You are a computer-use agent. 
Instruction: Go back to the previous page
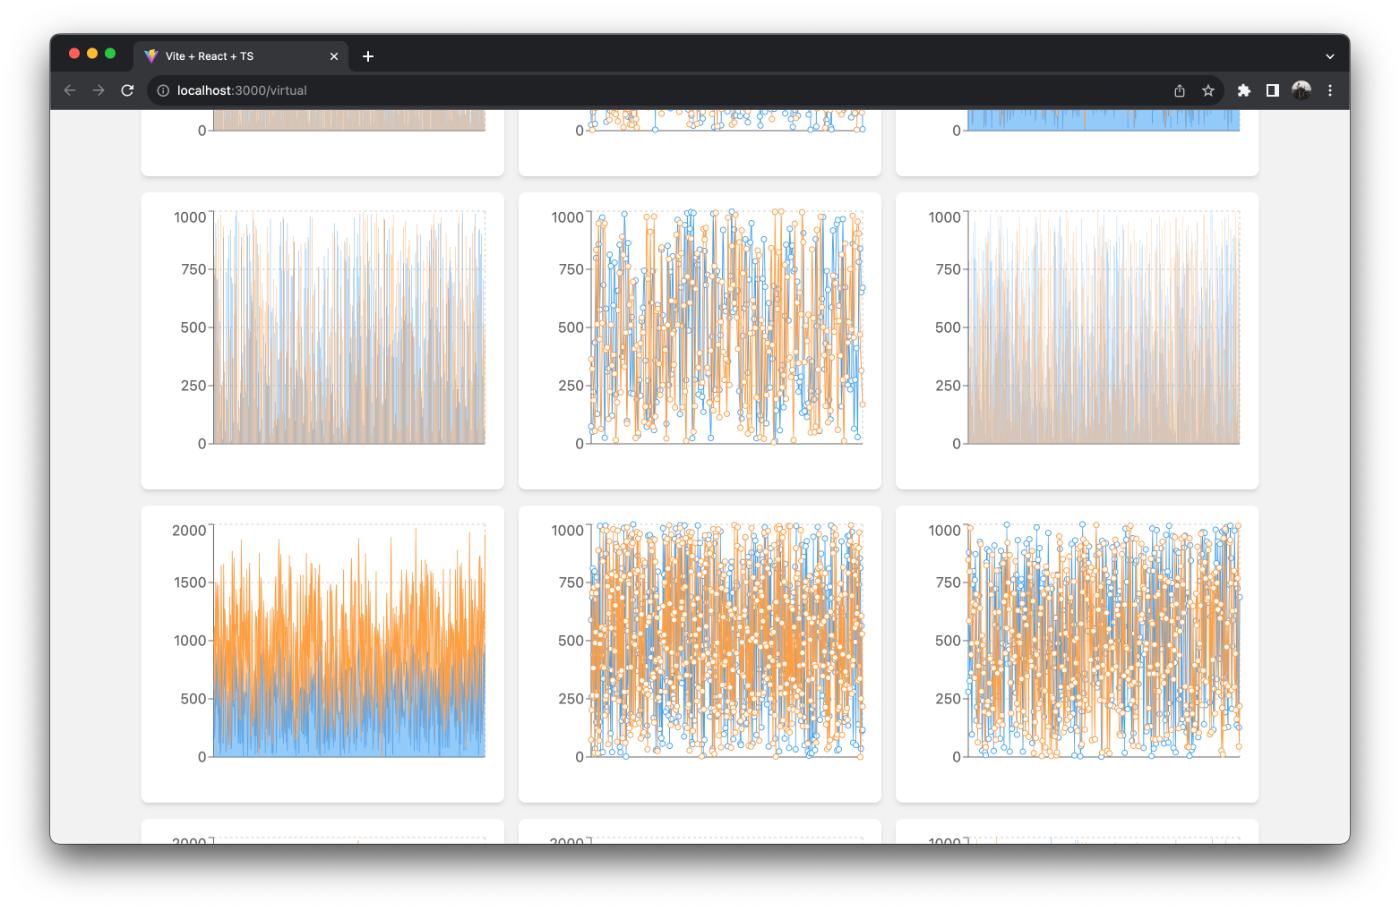click(x=70, y=90)
